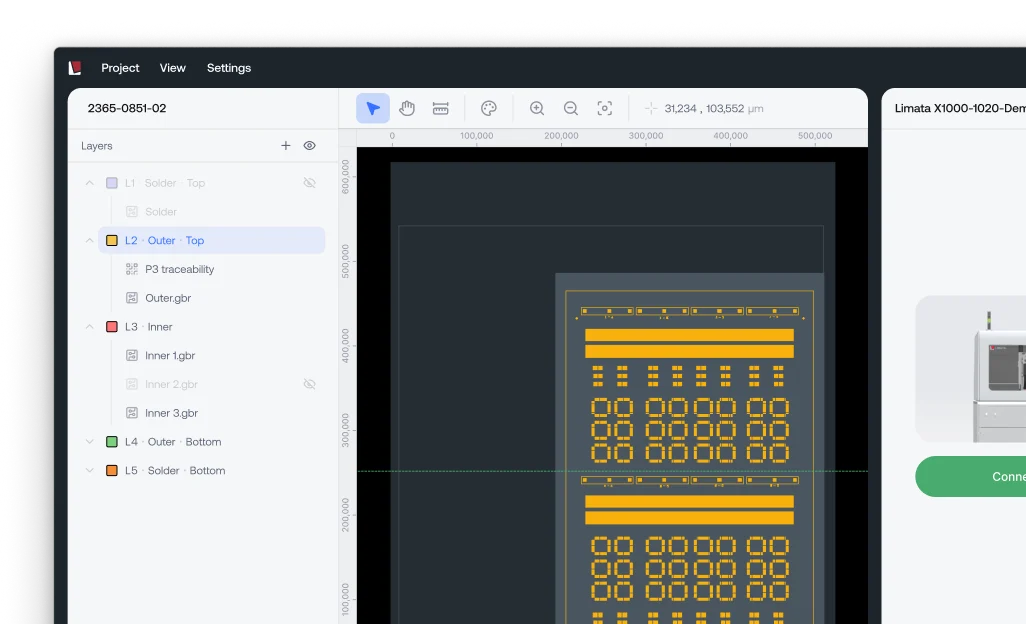Click the red L3 Inner color swatch
The height and width of the screenshot is (624, 1026).
tap(112, 327)
